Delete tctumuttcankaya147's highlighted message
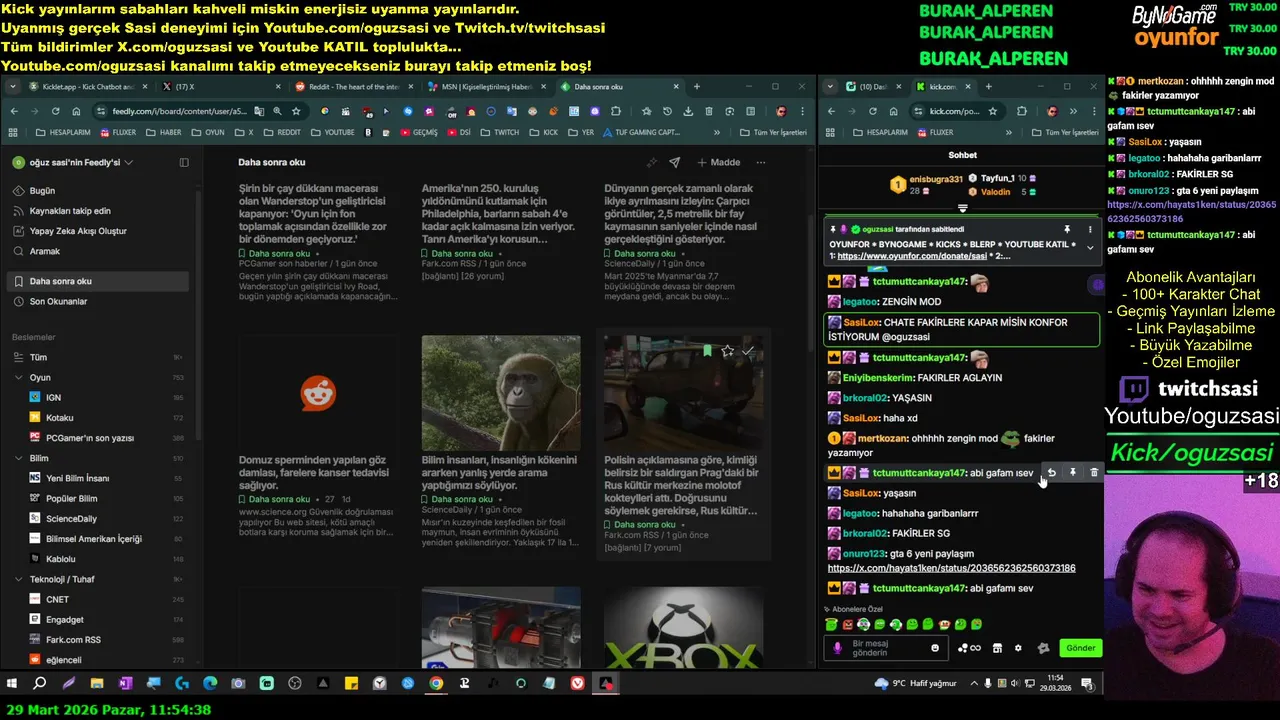Viewport: 1280px width, 720px height. point(1094,472)
